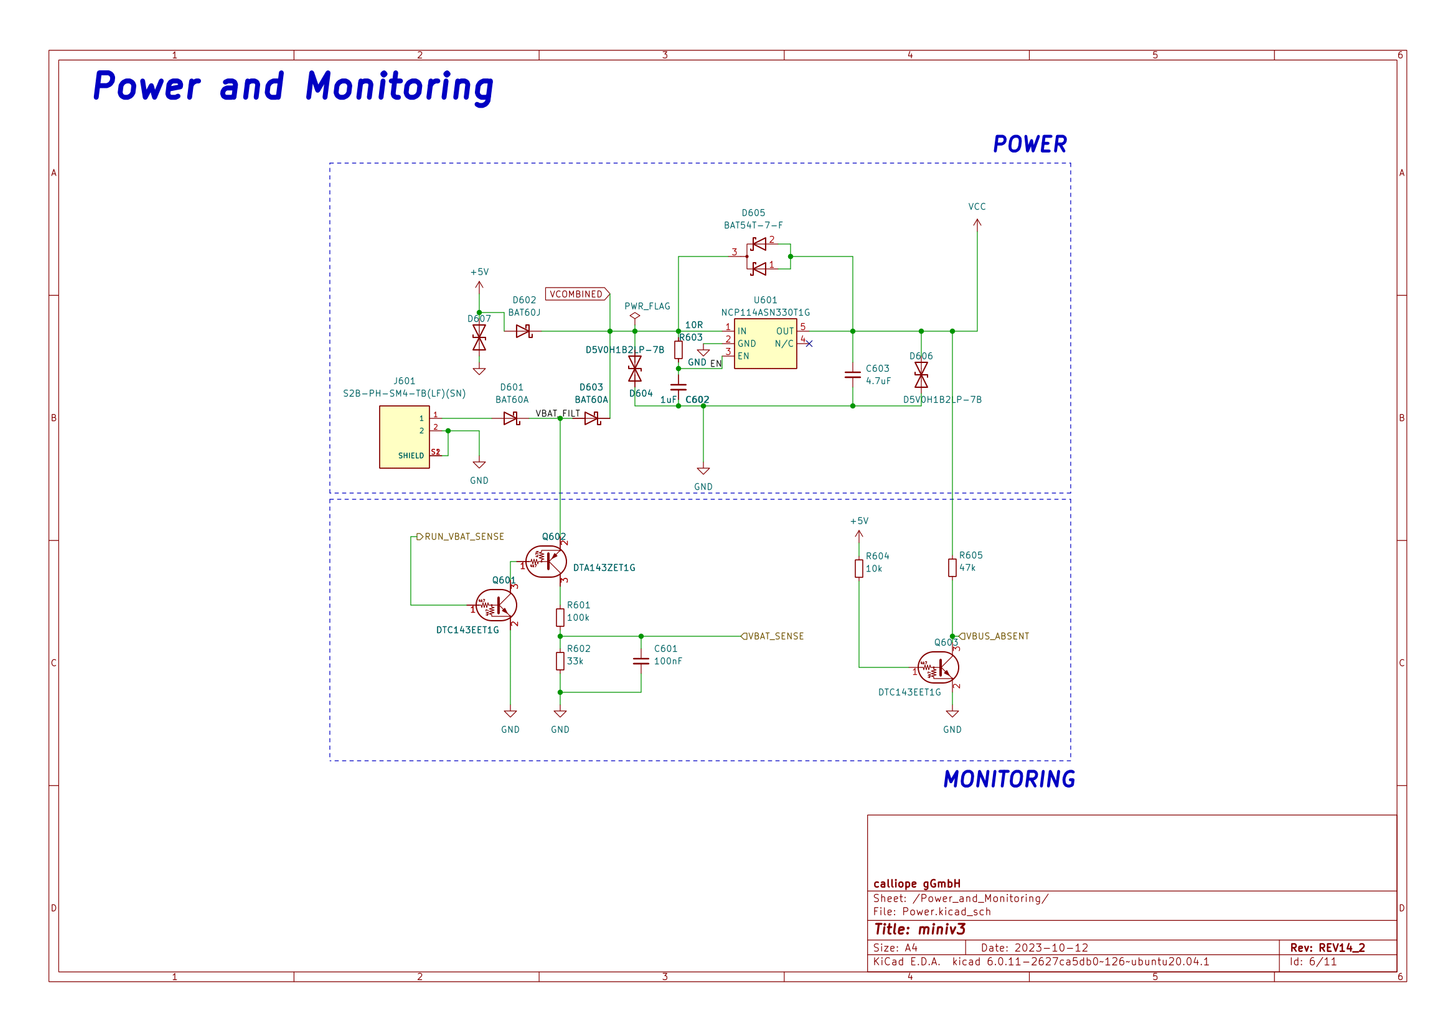Viewport: 1456px width, 1031px height.
Task: Click the D601 BAT60A diode symbol
Action: pos(511,418)
